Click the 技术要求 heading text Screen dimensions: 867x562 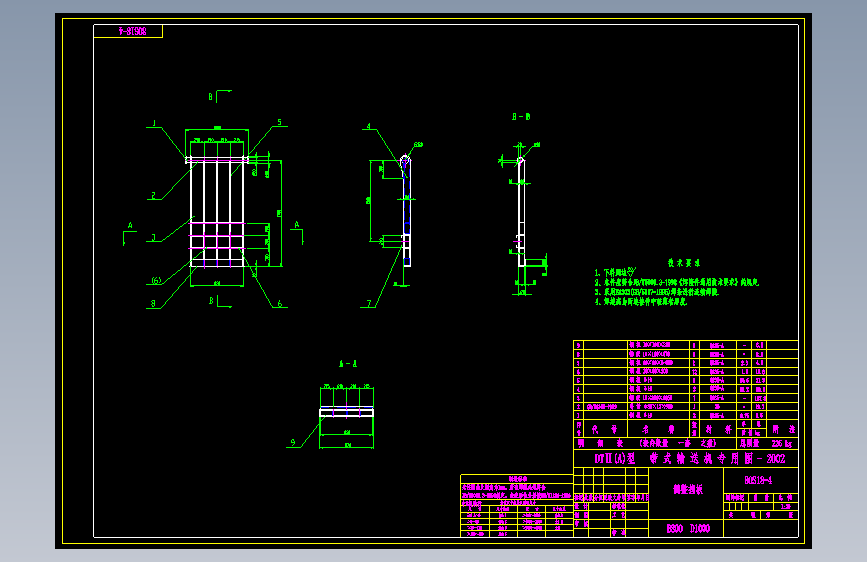(x=684, y=263)
